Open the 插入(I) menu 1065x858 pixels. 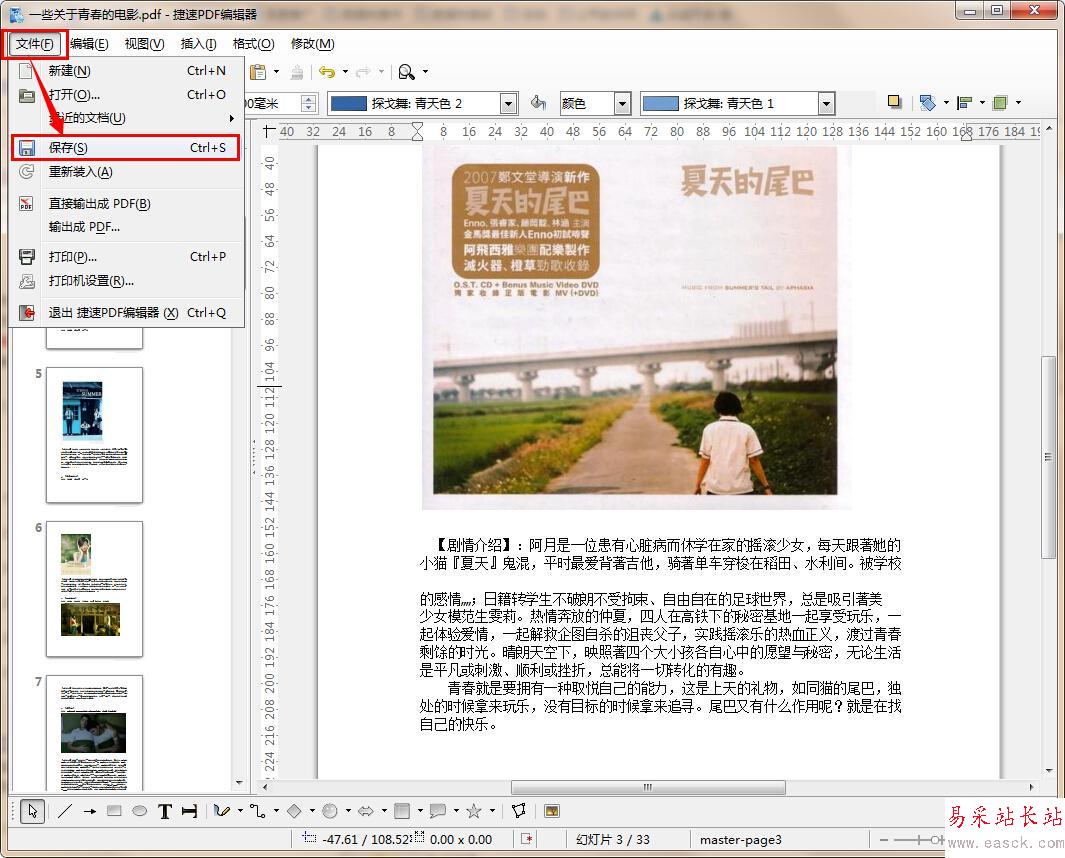pos(198,44)
